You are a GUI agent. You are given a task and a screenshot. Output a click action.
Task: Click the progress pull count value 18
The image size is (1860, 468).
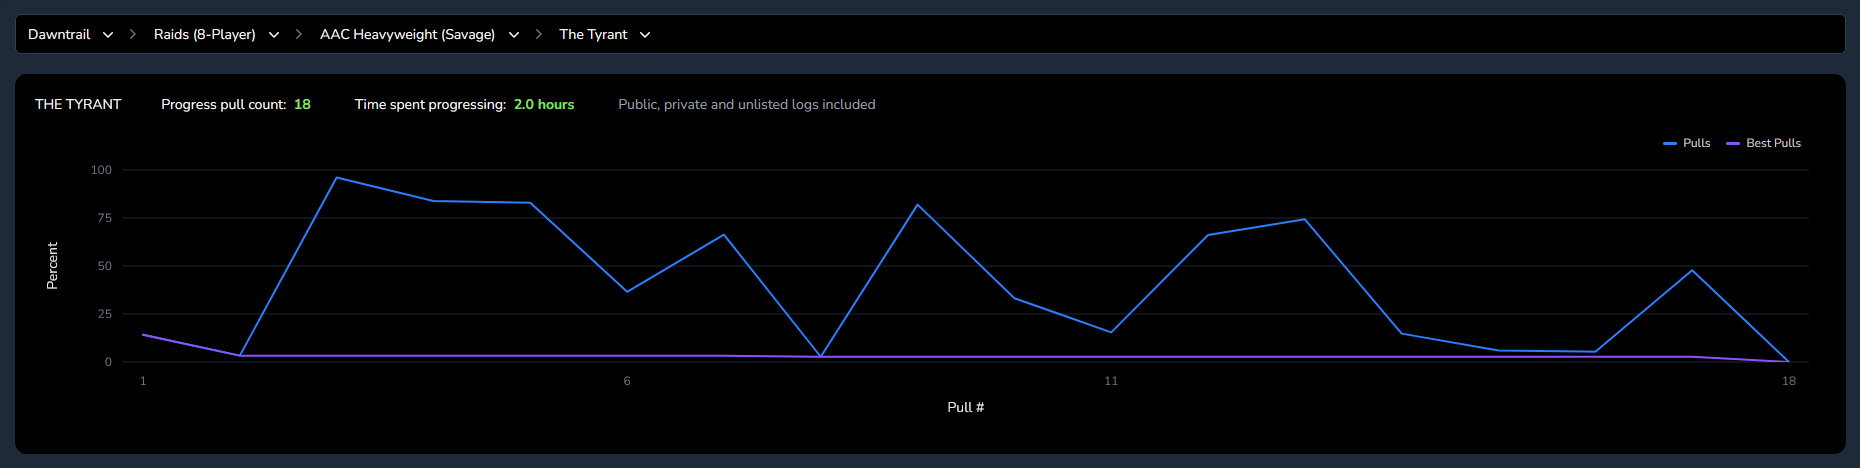(302, 104)
